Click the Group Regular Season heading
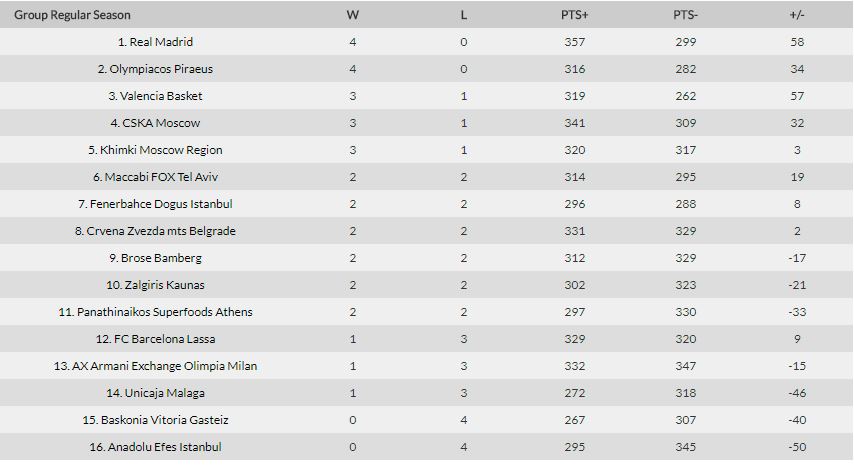This screenshot has width=854, height=467. pos(72,15)
